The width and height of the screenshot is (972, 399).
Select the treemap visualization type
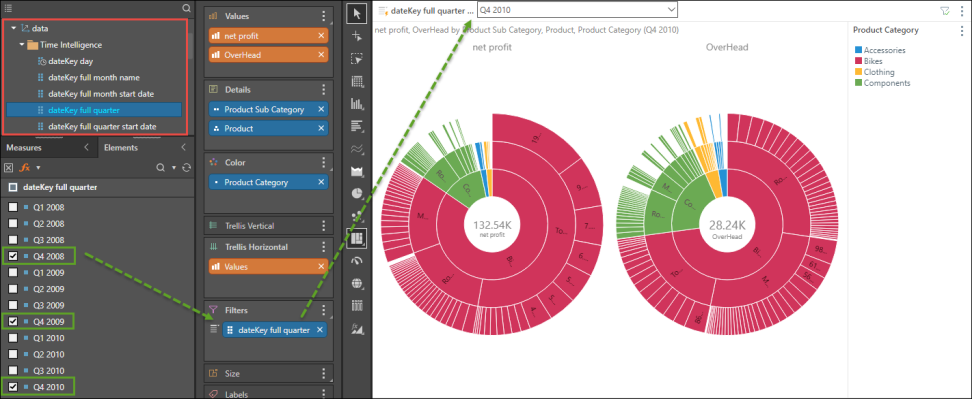pyautogui.click(x=356, y=238)
